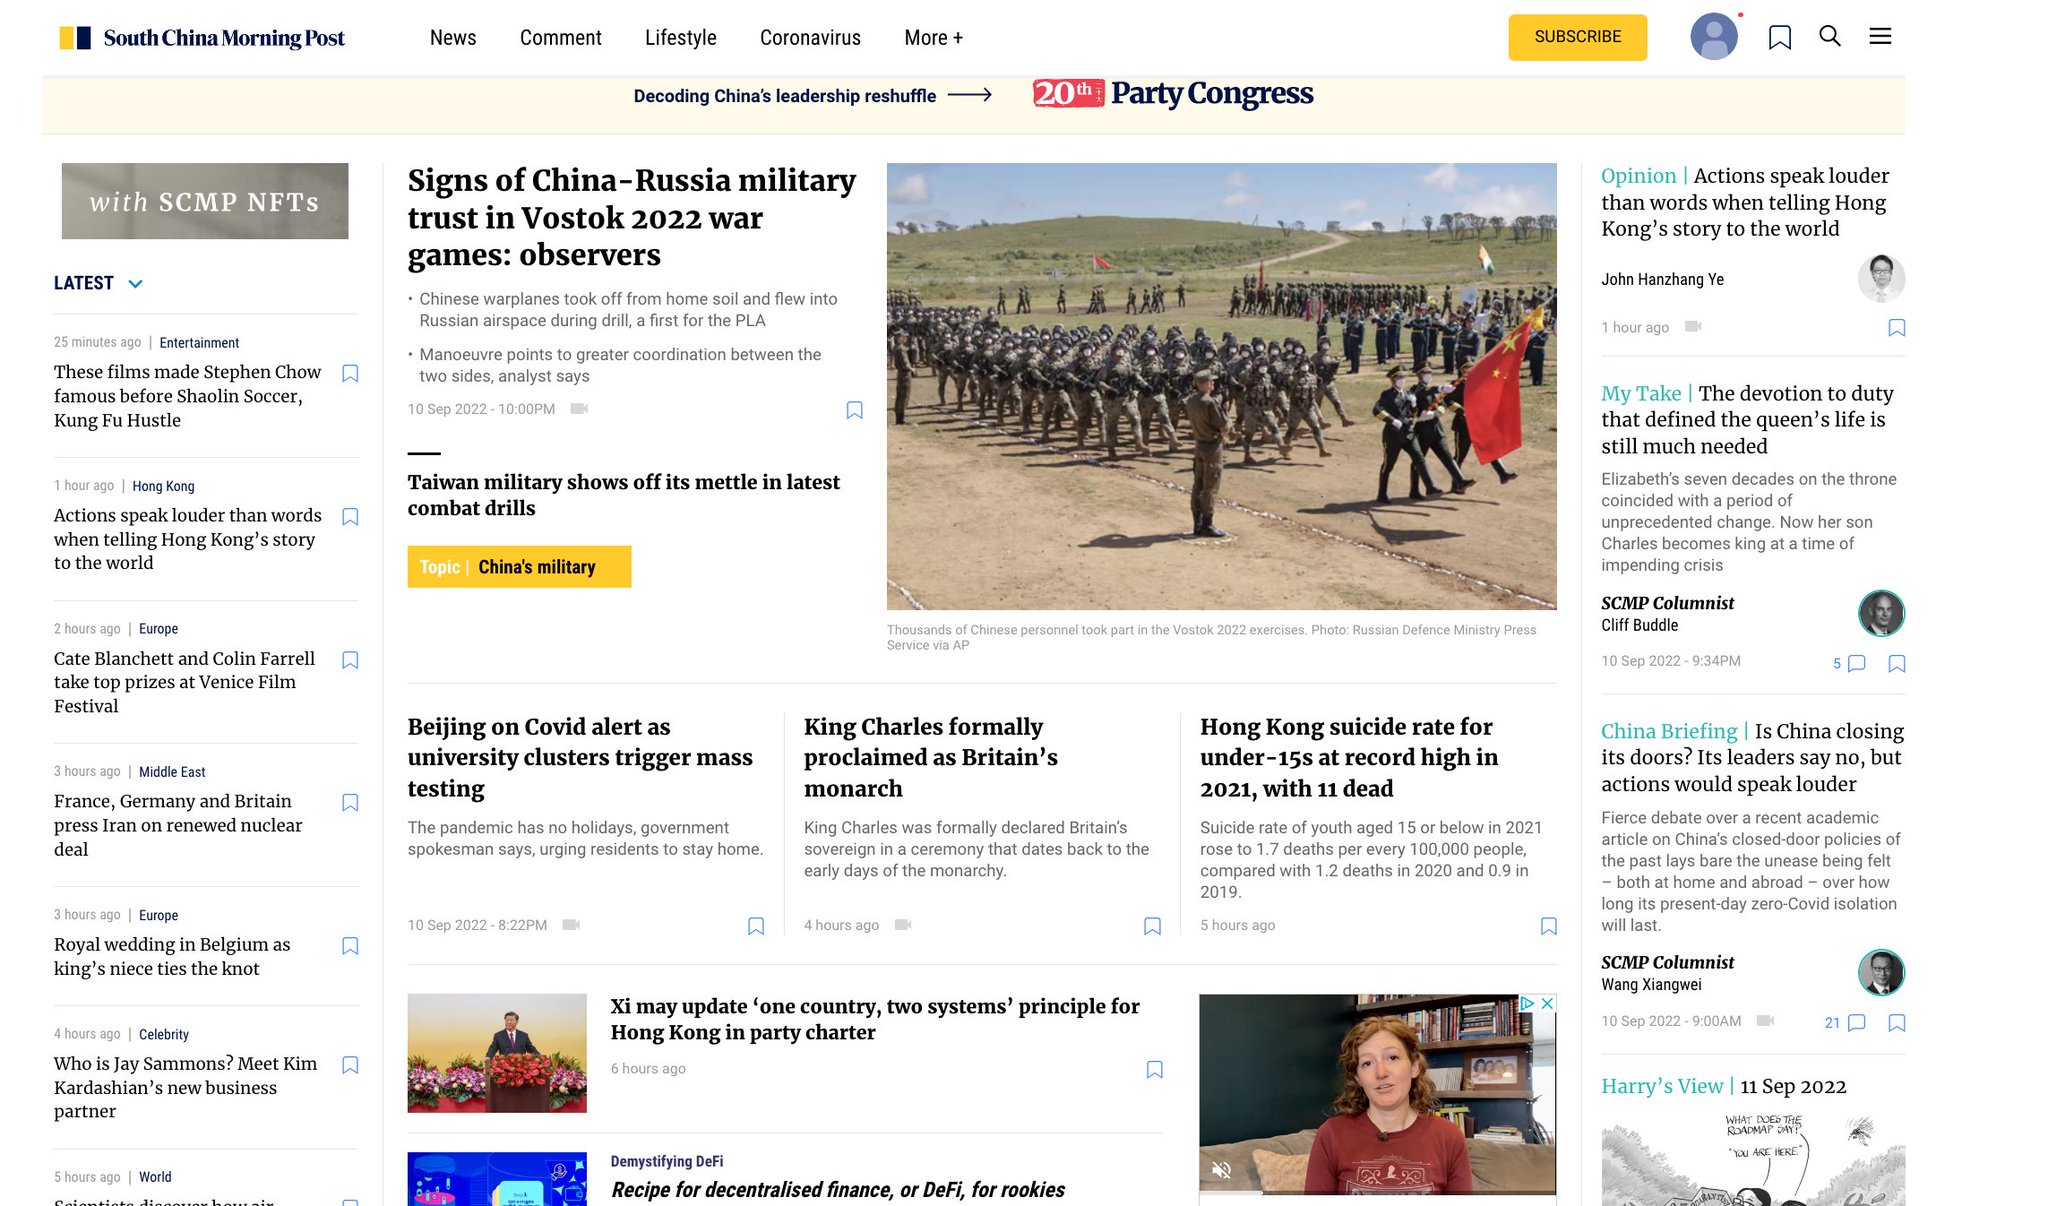Open the News menu
Viewport: 2048px width, 1206px height.
[453, 38]
